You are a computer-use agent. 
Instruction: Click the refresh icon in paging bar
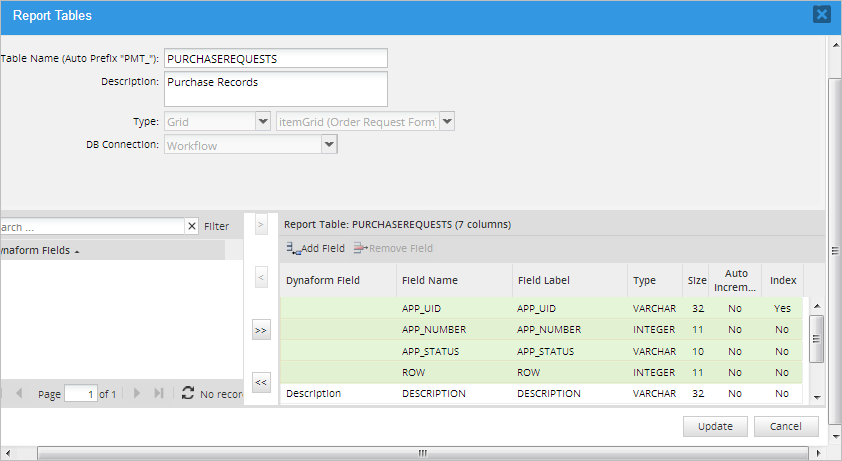187,394
